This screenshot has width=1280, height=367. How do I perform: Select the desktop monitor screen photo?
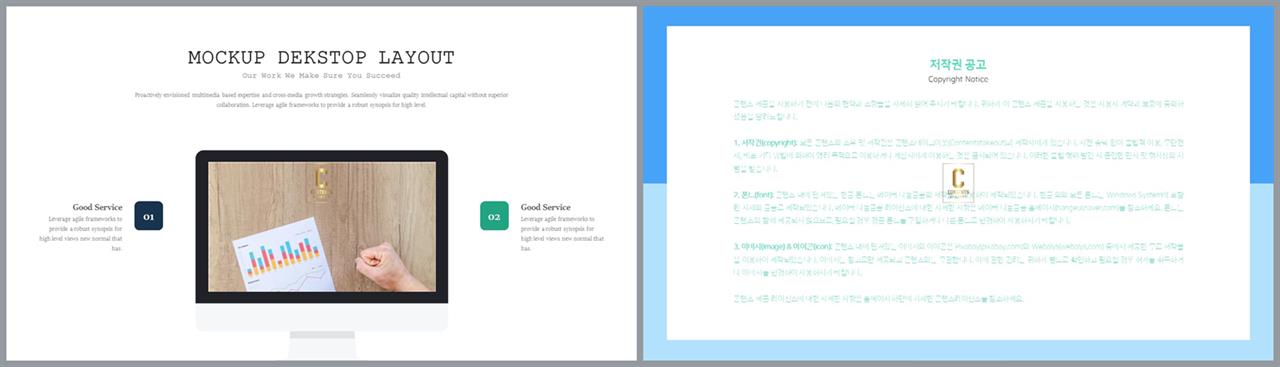click(x=322, y=227)
